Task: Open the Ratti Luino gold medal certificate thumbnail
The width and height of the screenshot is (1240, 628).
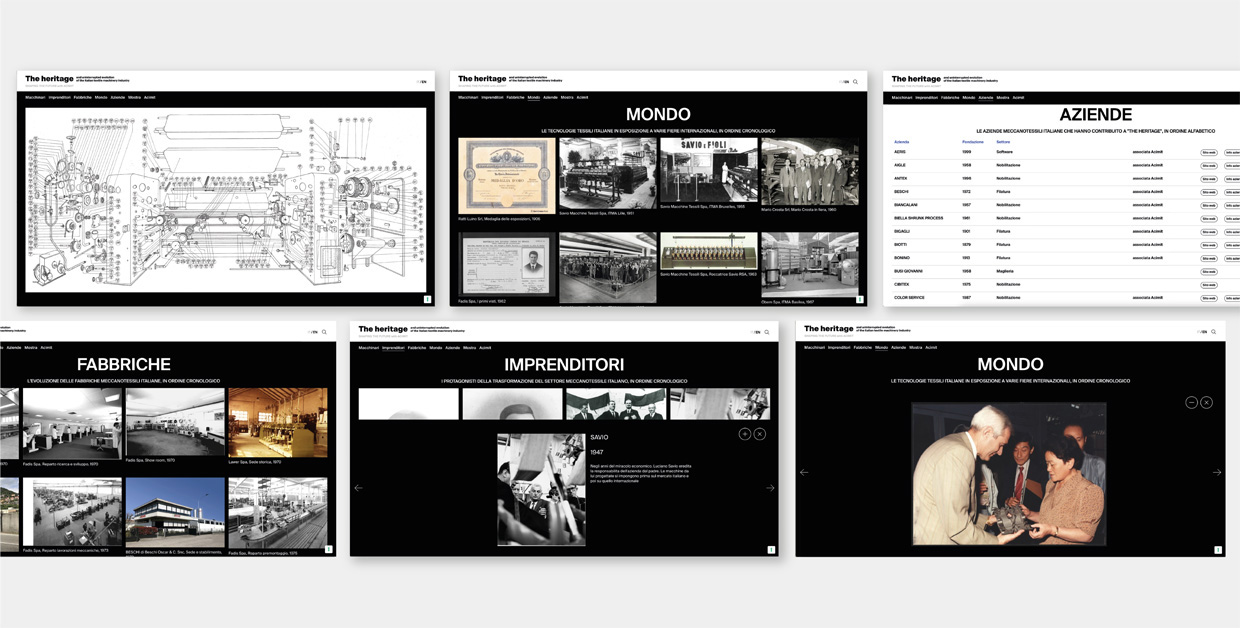Action: 506,175
